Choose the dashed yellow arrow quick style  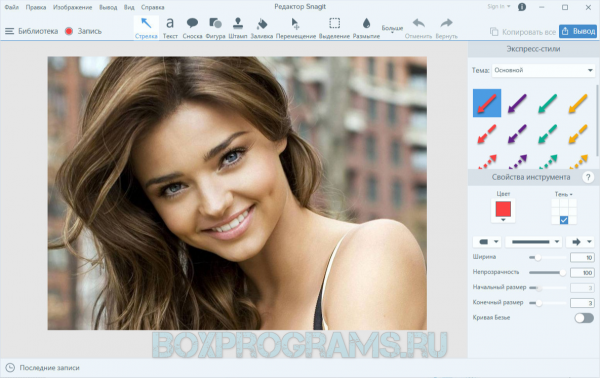(578, 134)
